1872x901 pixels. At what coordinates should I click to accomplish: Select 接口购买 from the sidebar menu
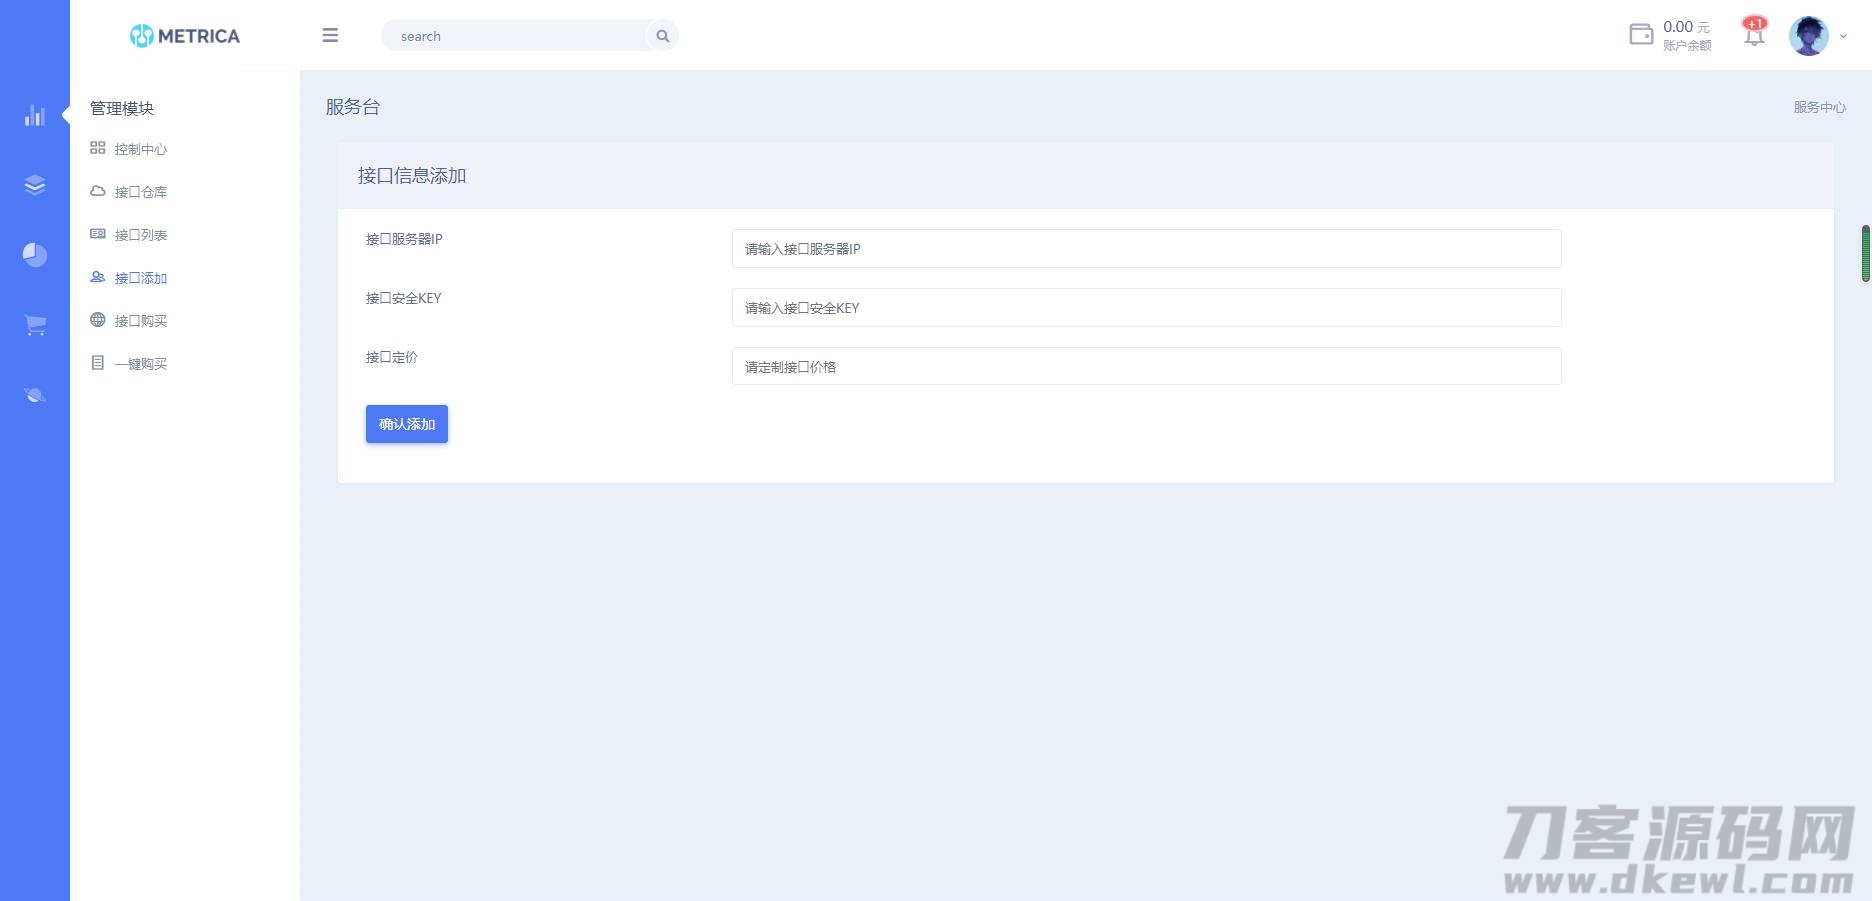pos(140,320)
